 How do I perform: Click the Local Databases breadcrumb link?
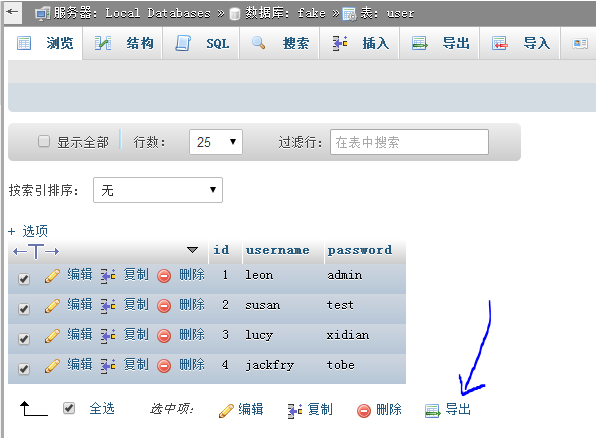[x=158, y=13]
